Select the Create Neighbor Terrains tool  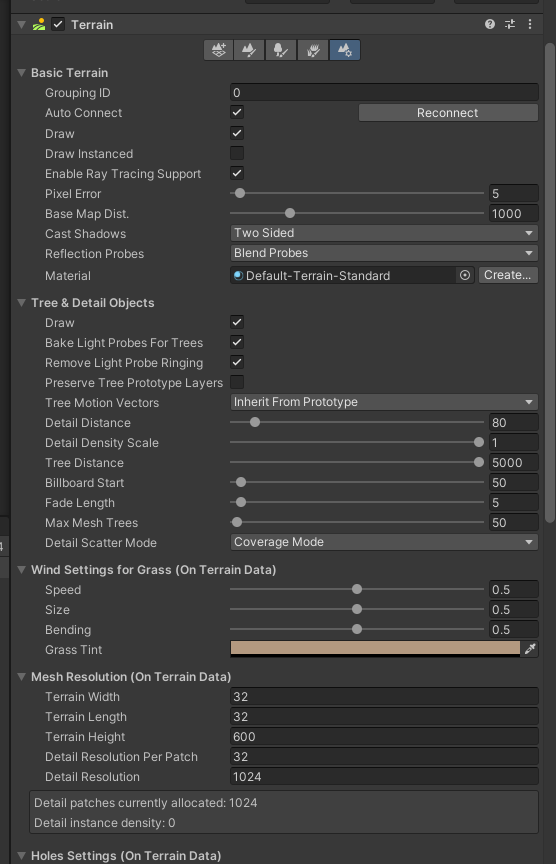218,50
